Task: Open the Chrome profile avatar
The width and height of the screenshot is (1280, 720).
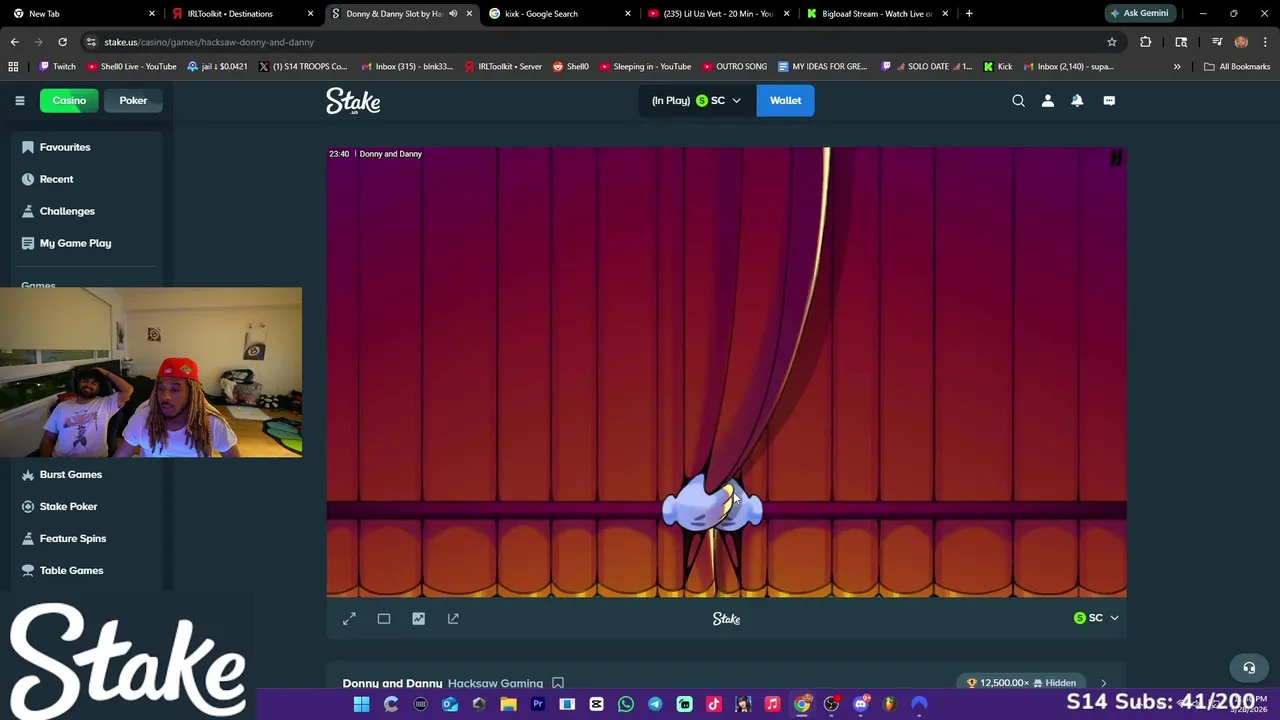Action: [1241, 42]
